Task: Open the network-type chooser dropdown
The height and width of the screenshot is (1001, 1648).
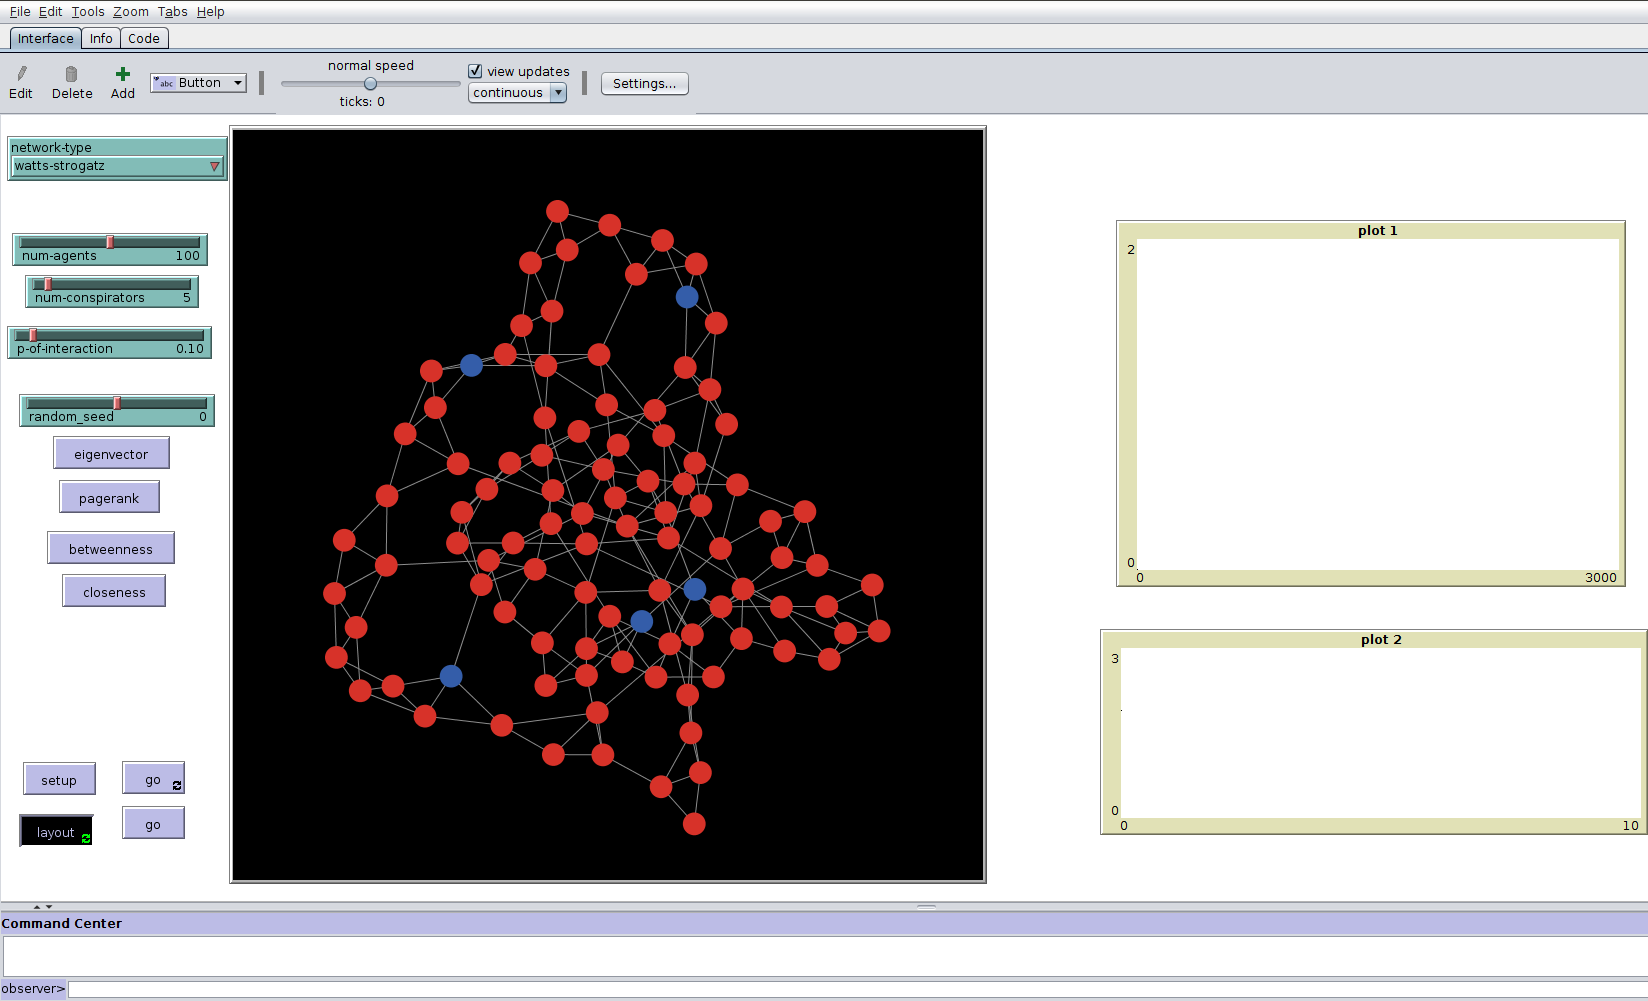Action: pos(117,166)
